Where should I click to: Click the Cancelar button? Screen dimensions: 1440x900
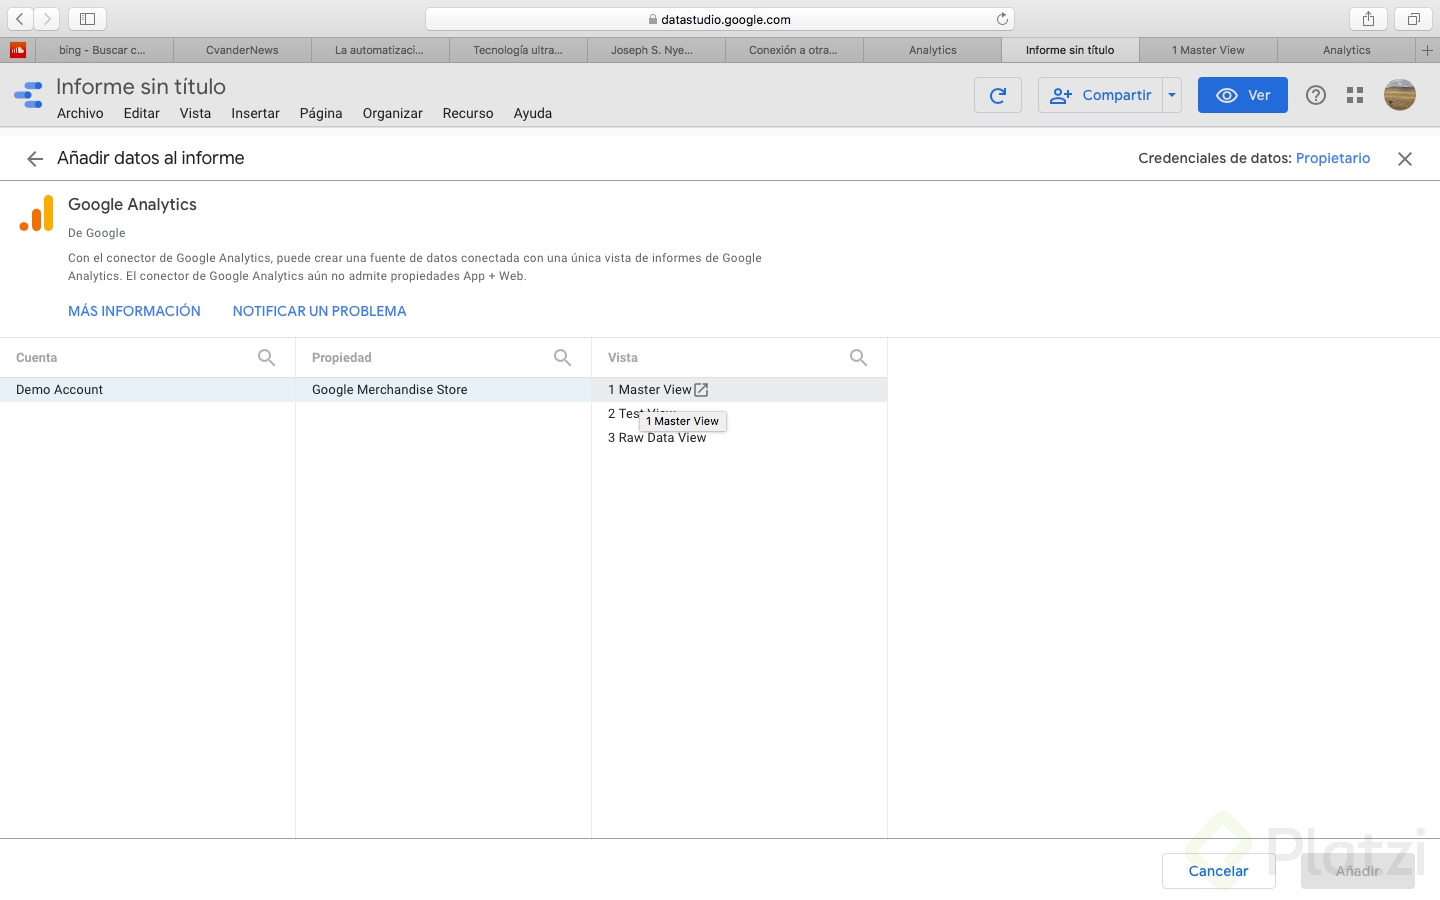tap(1218, 871)
